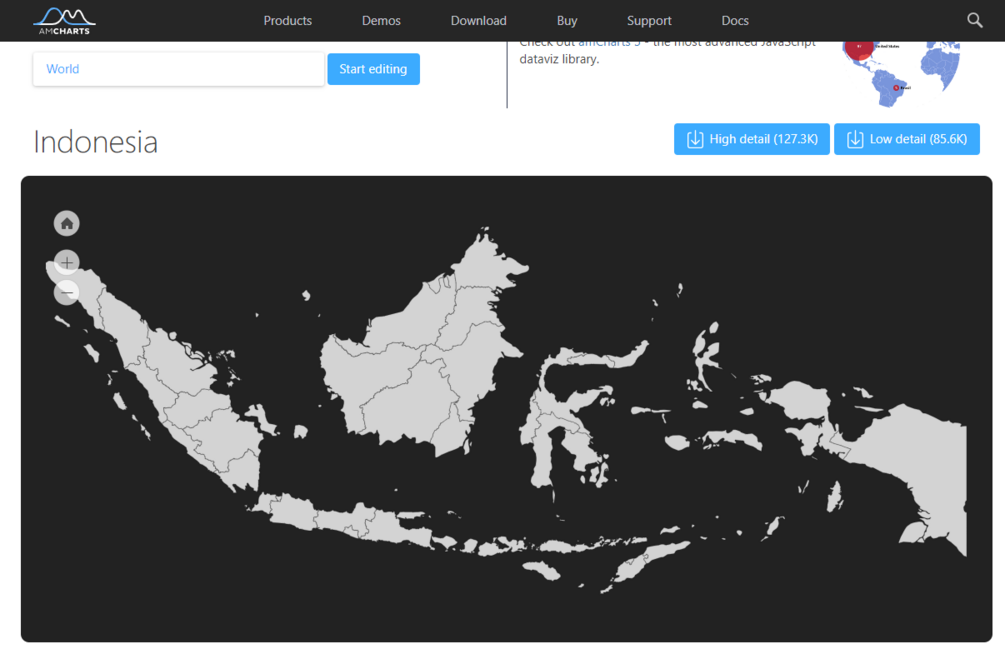This screenshot has width=1005, height=654.
Task: Click the download icon on High detail button
Action: point(694,139)
